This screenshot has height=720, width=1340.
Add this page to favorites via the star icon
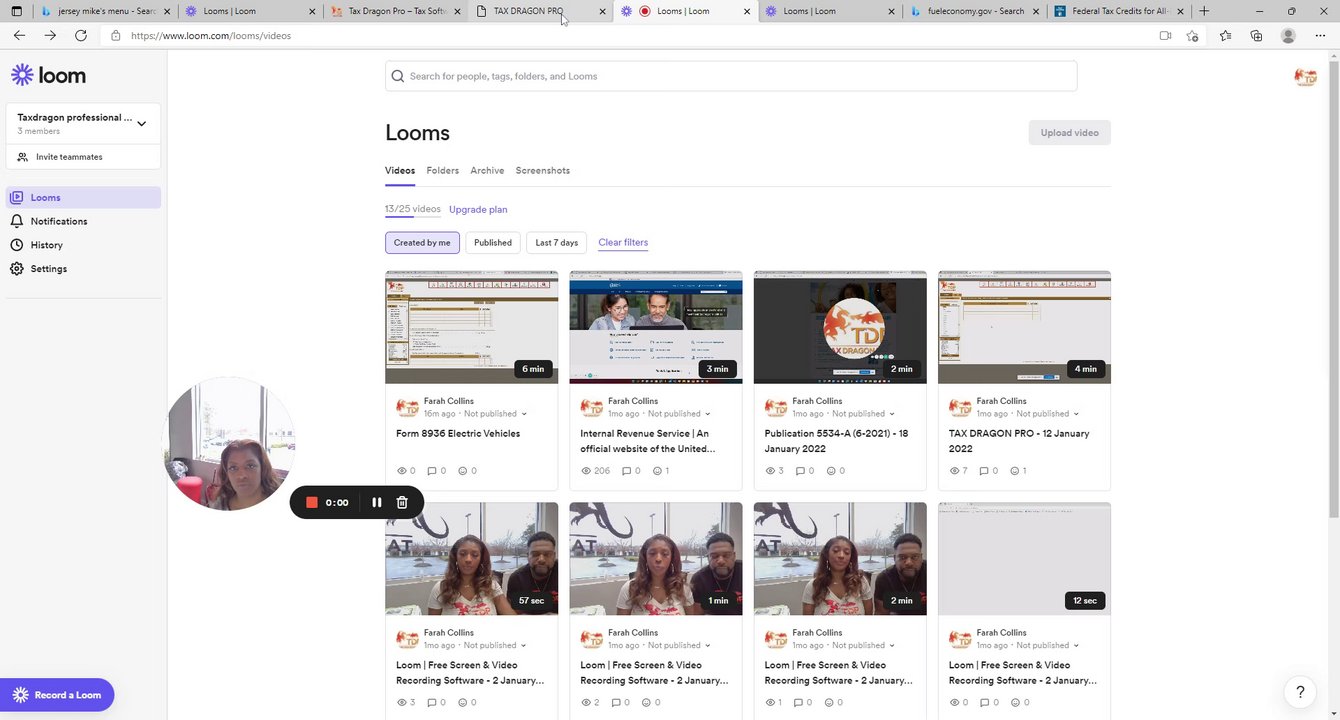1192,35
